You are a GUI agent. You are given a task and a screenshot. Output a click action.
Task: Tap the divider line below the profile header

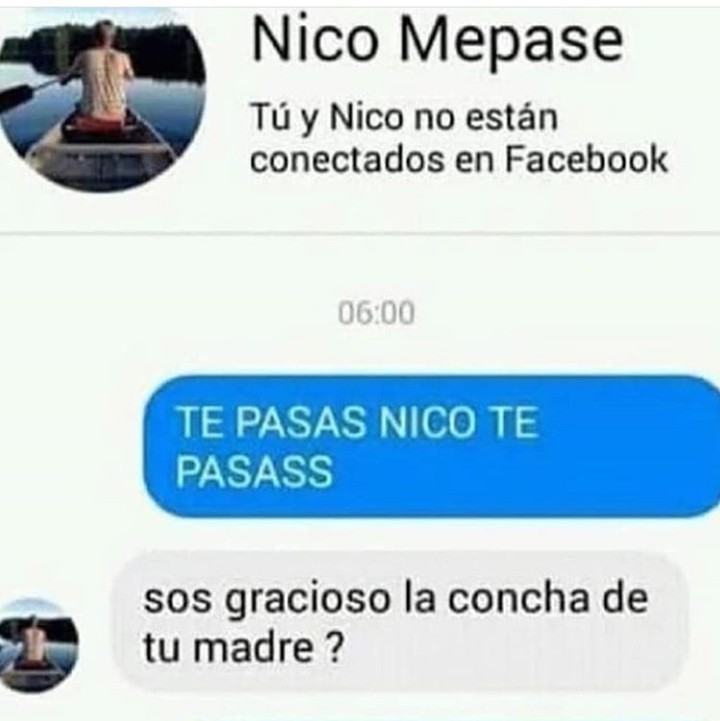[x=360, y=234]
